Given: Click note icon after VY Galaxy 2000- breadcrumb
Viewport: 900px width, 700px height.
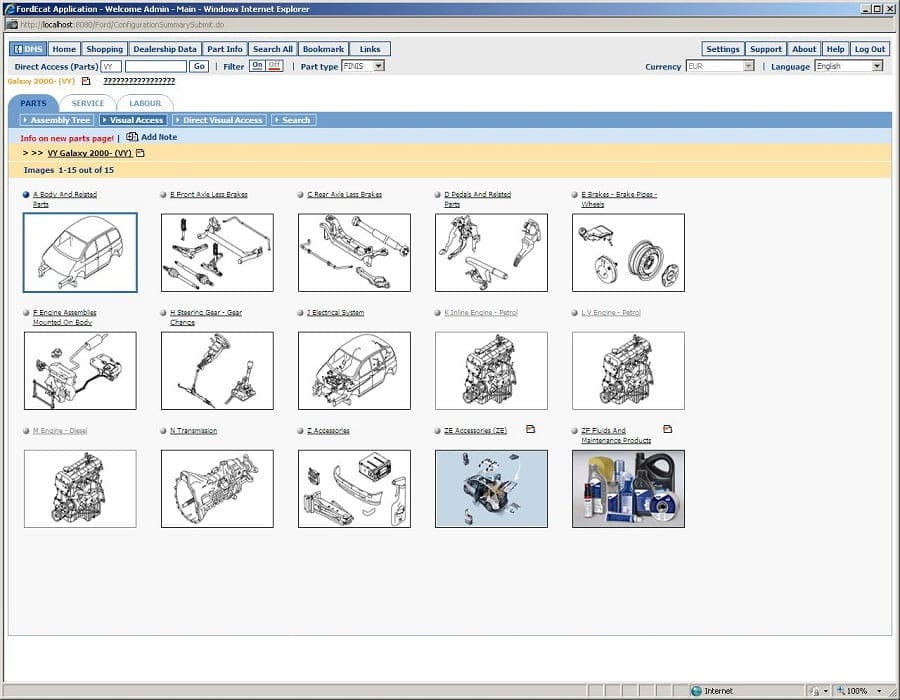Looking at the screenshot, I should click(x=140, y=153).
